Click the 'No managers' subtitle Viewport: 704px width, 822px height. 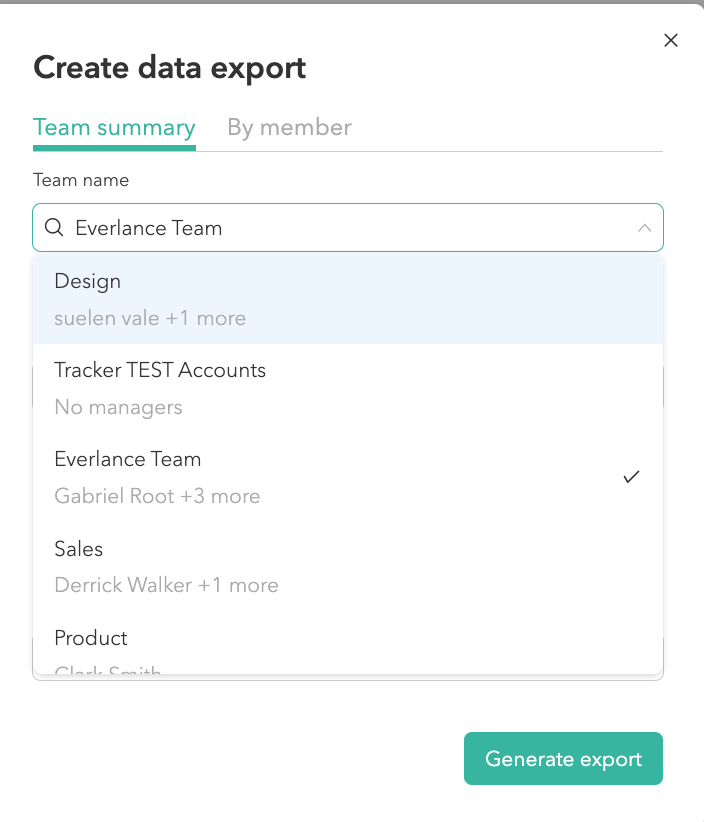click(x=118, y=407)
